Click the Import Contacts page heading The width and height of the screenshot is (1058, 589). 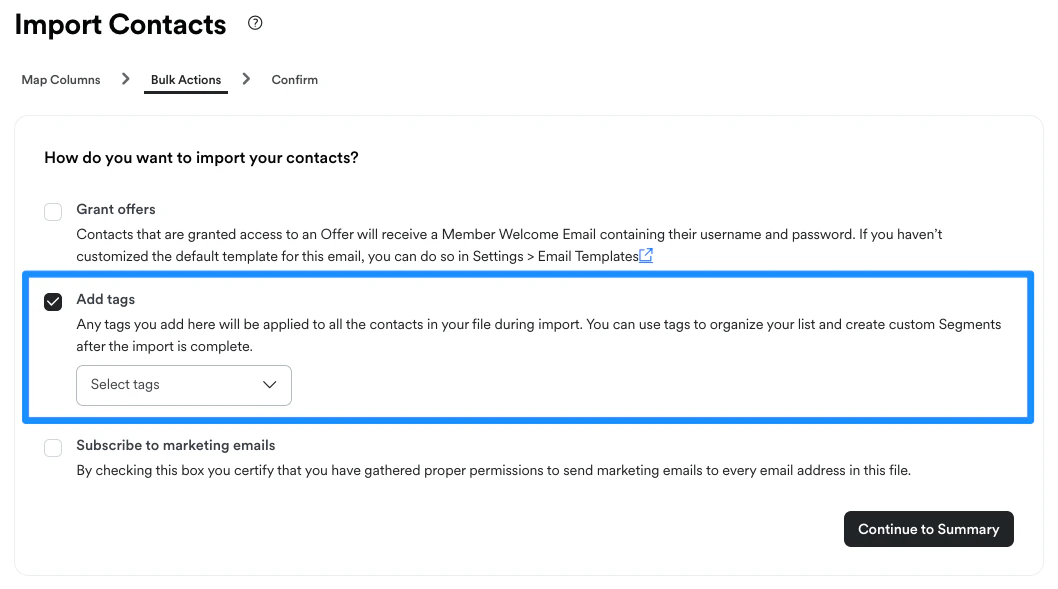coord(121,25)
